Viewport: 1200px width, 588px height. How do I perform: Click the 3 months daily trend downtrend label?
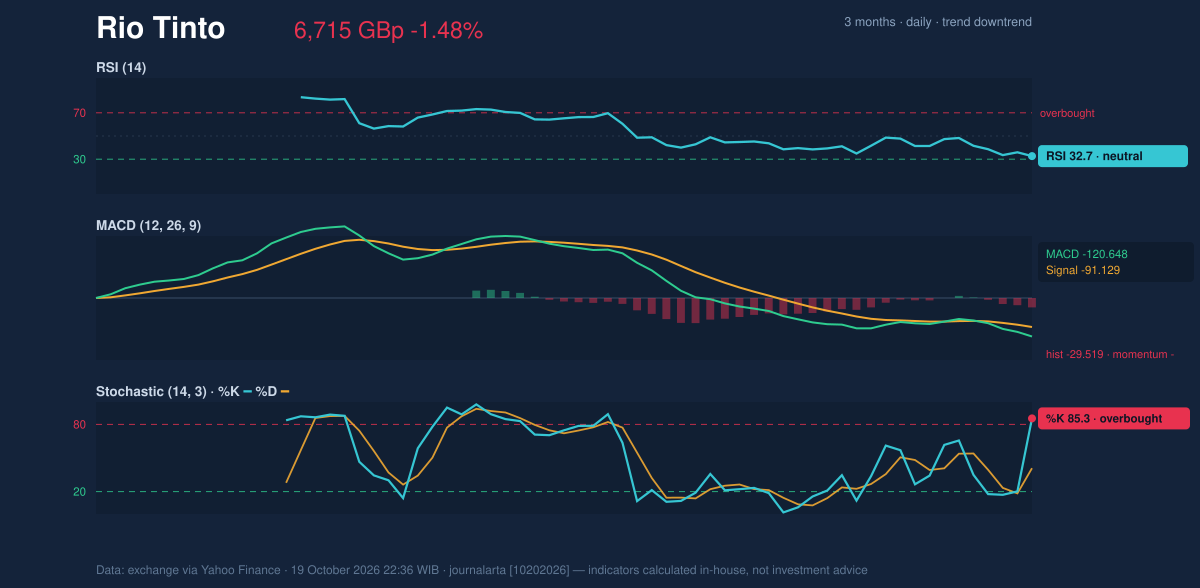(x=938, y=22)
